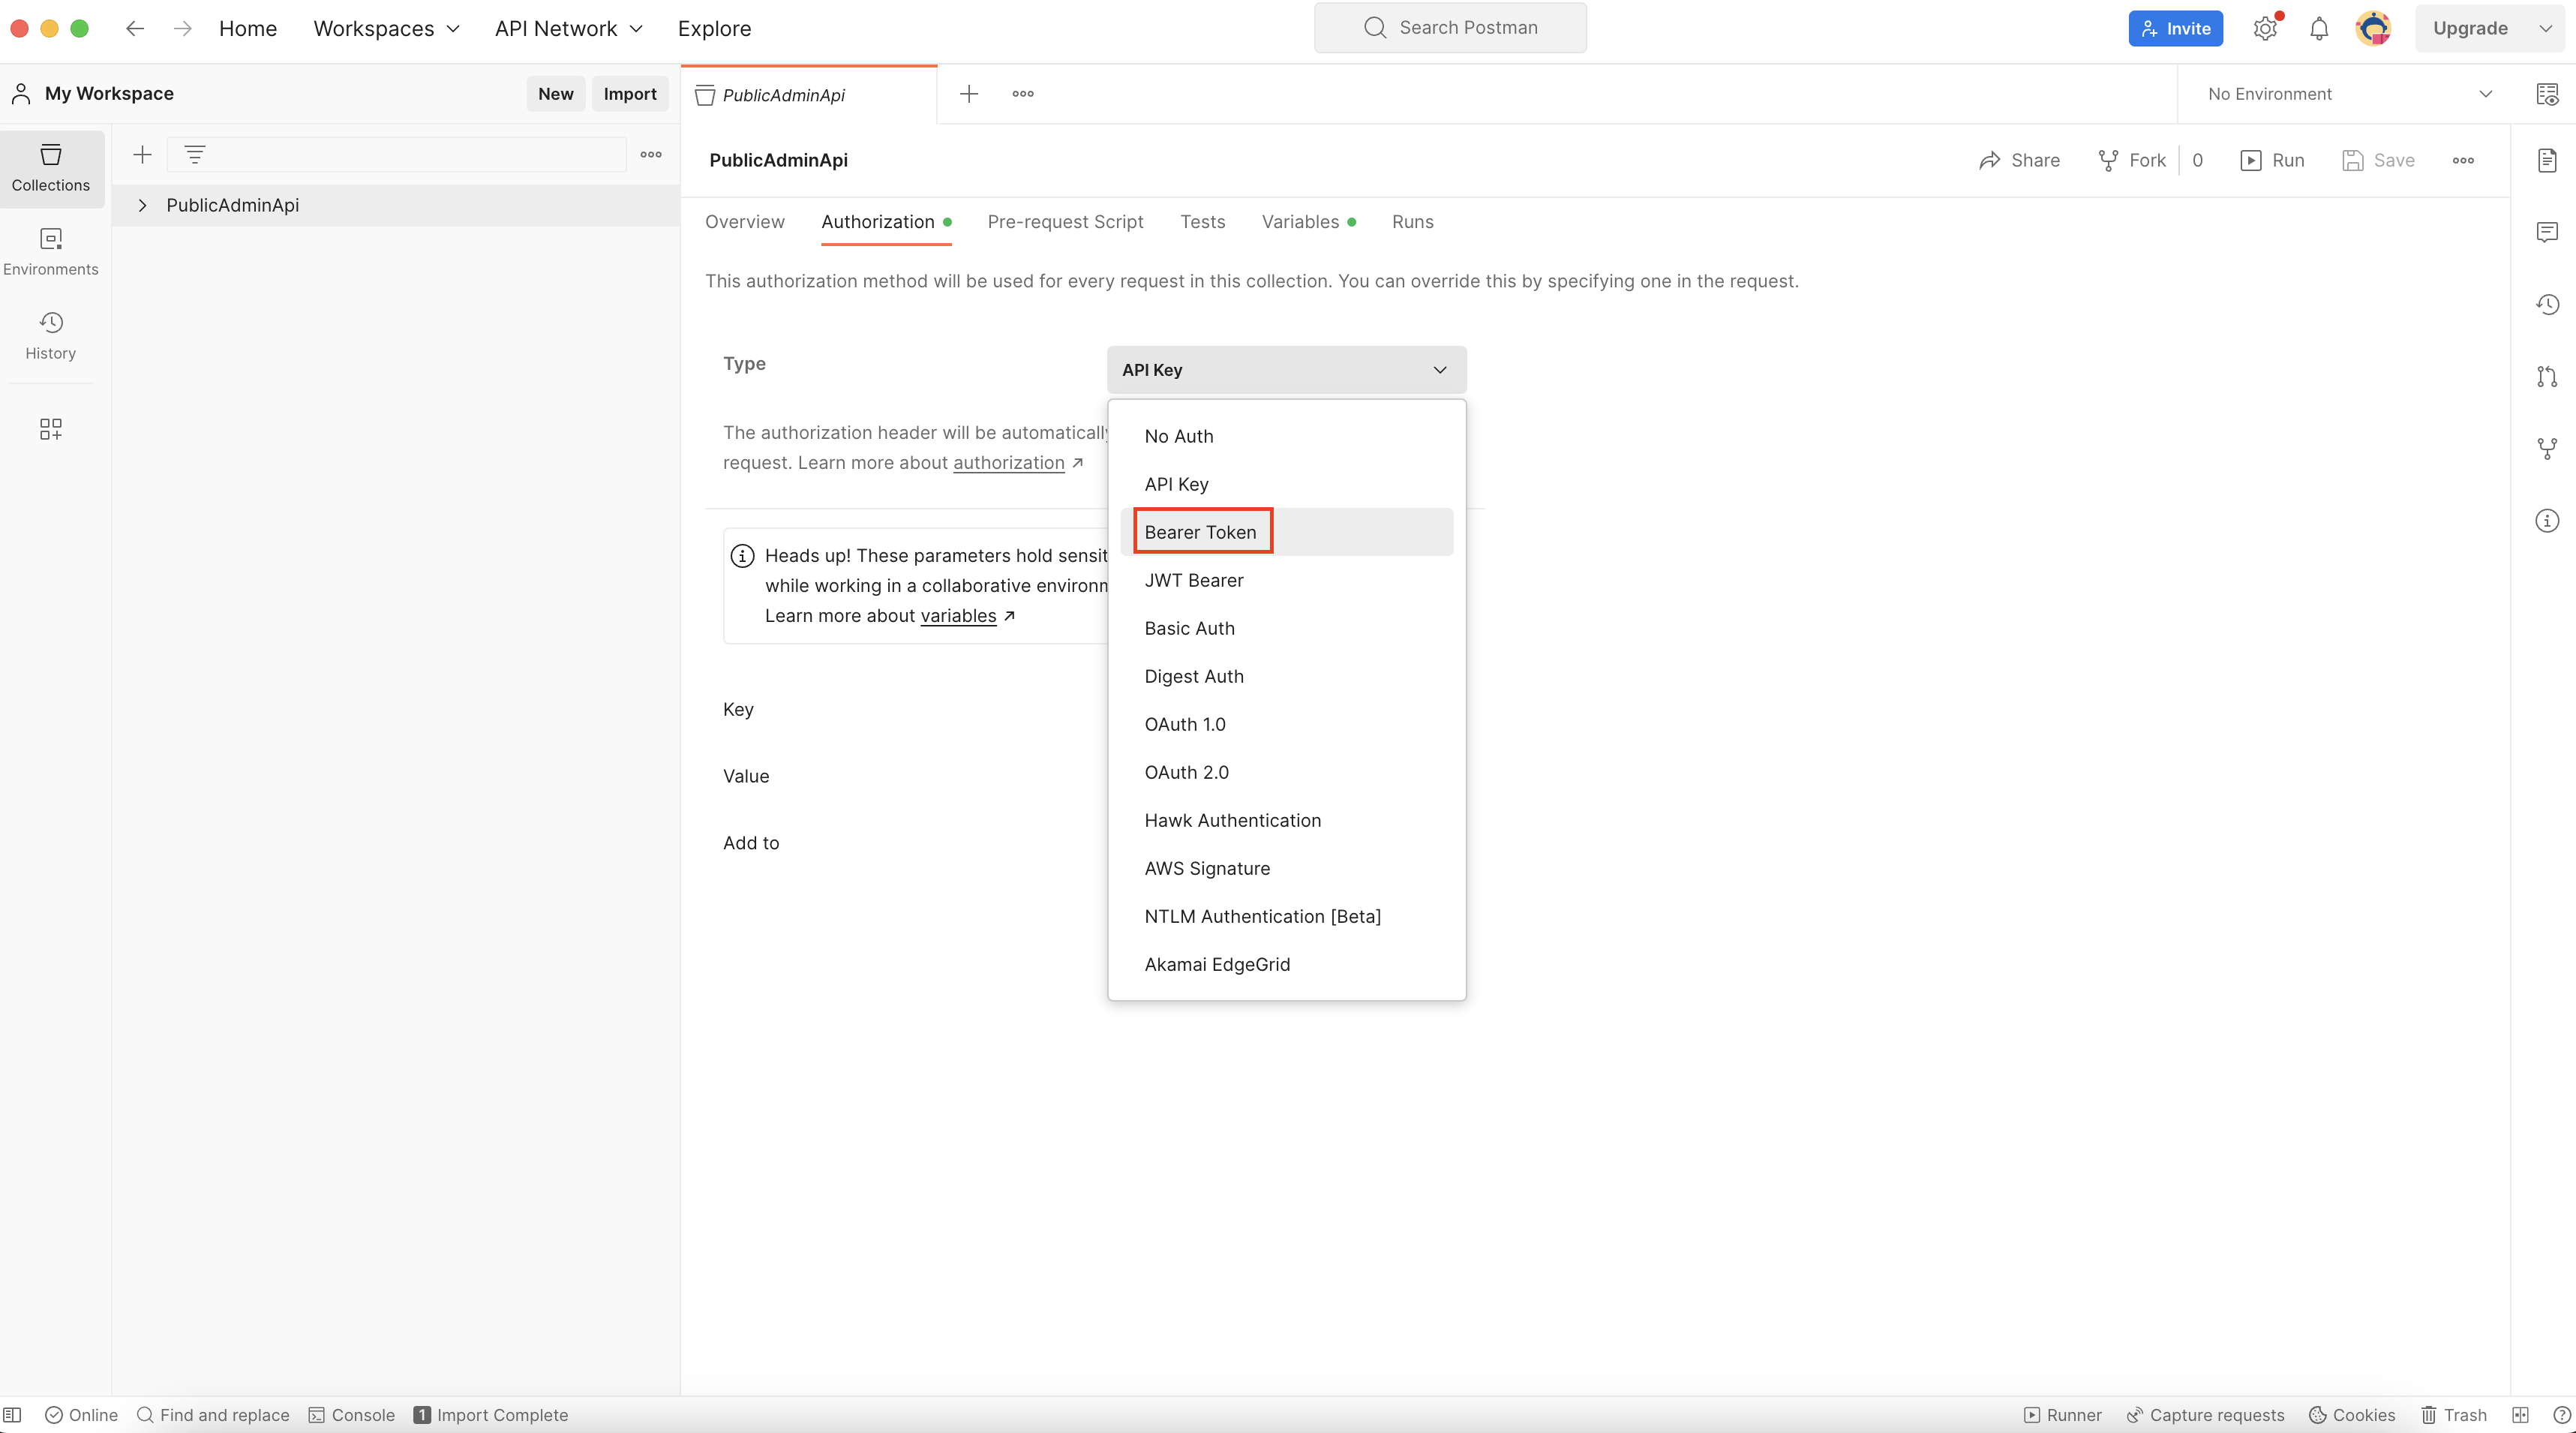
Task: Click the configure workspace sidebar grid icon
Action: pos(50,429)
